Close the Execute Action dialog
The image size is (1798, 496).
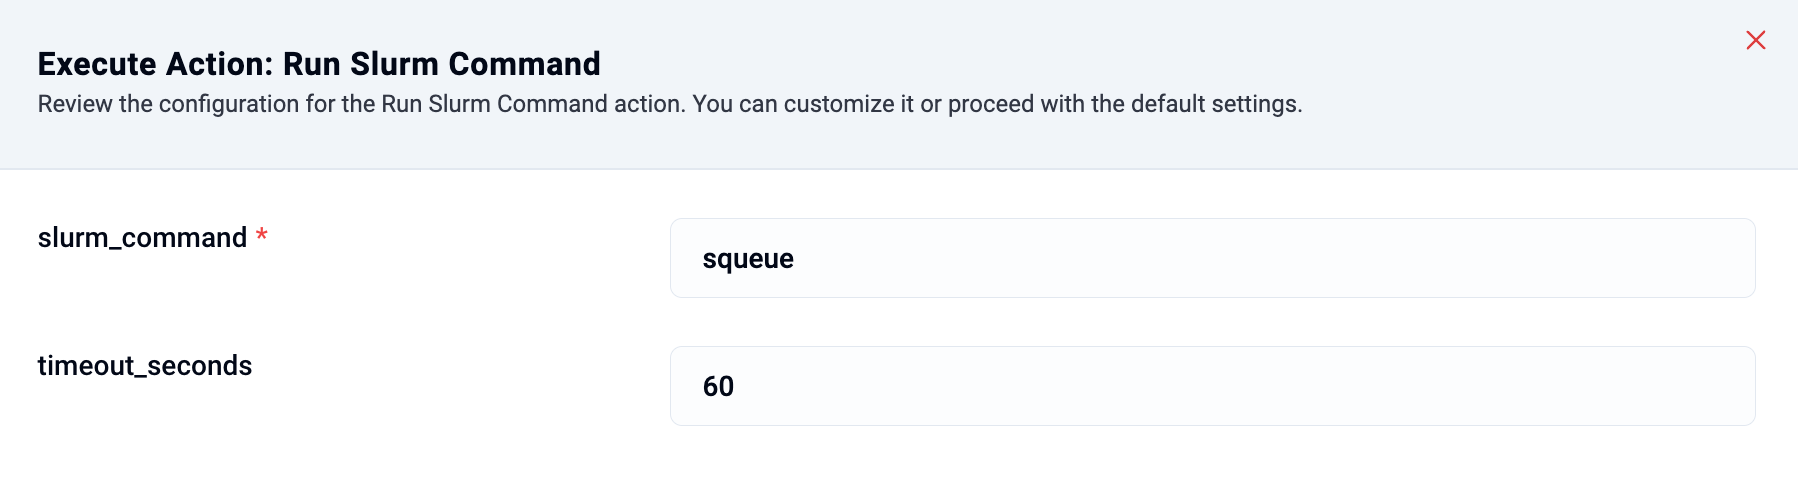click(x=1755, y=40)
